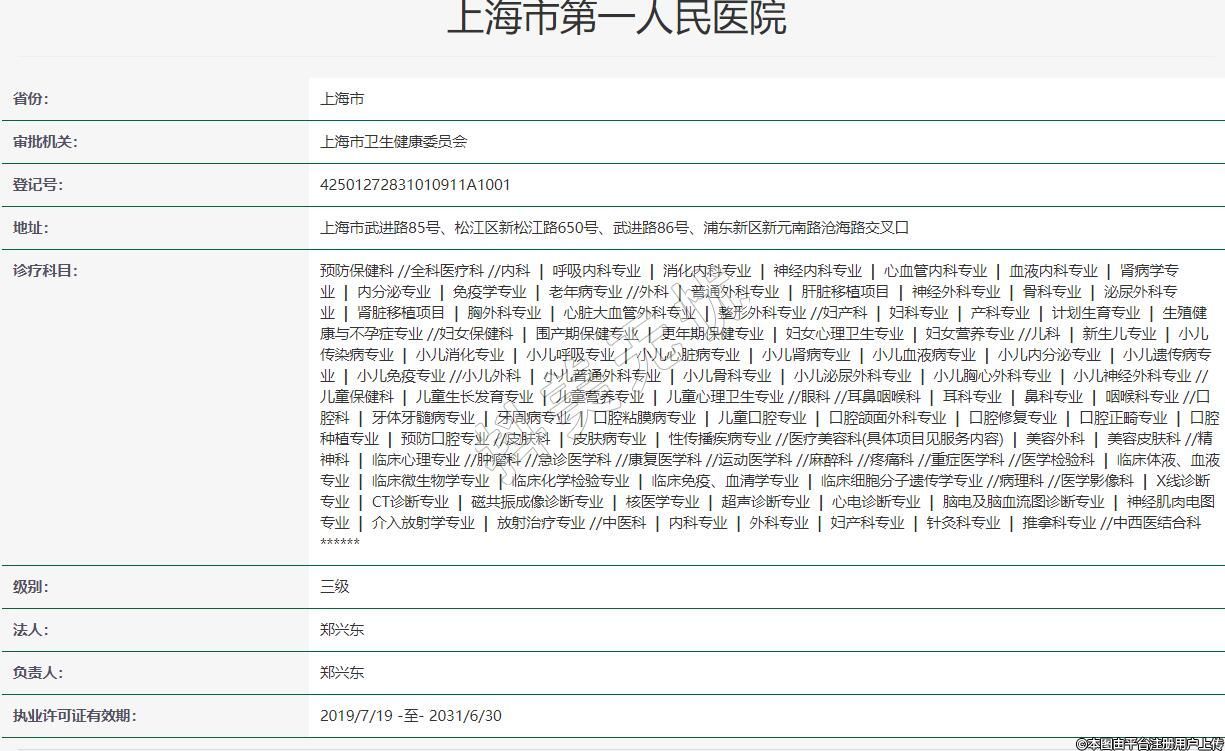Click registration number 42501272831010911A1001
Viewport: 1225px width, 751px height.
click(x=415, y=185)
